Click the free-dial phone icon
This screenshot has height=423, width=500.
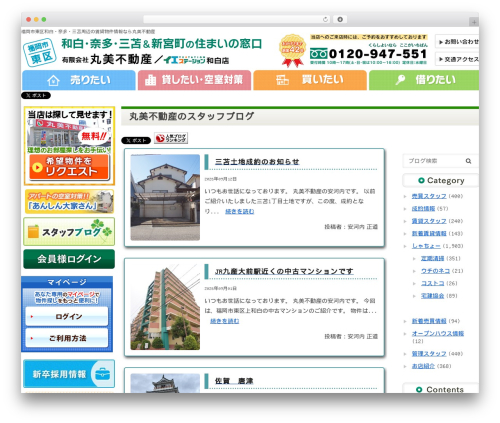click(319, 54)
